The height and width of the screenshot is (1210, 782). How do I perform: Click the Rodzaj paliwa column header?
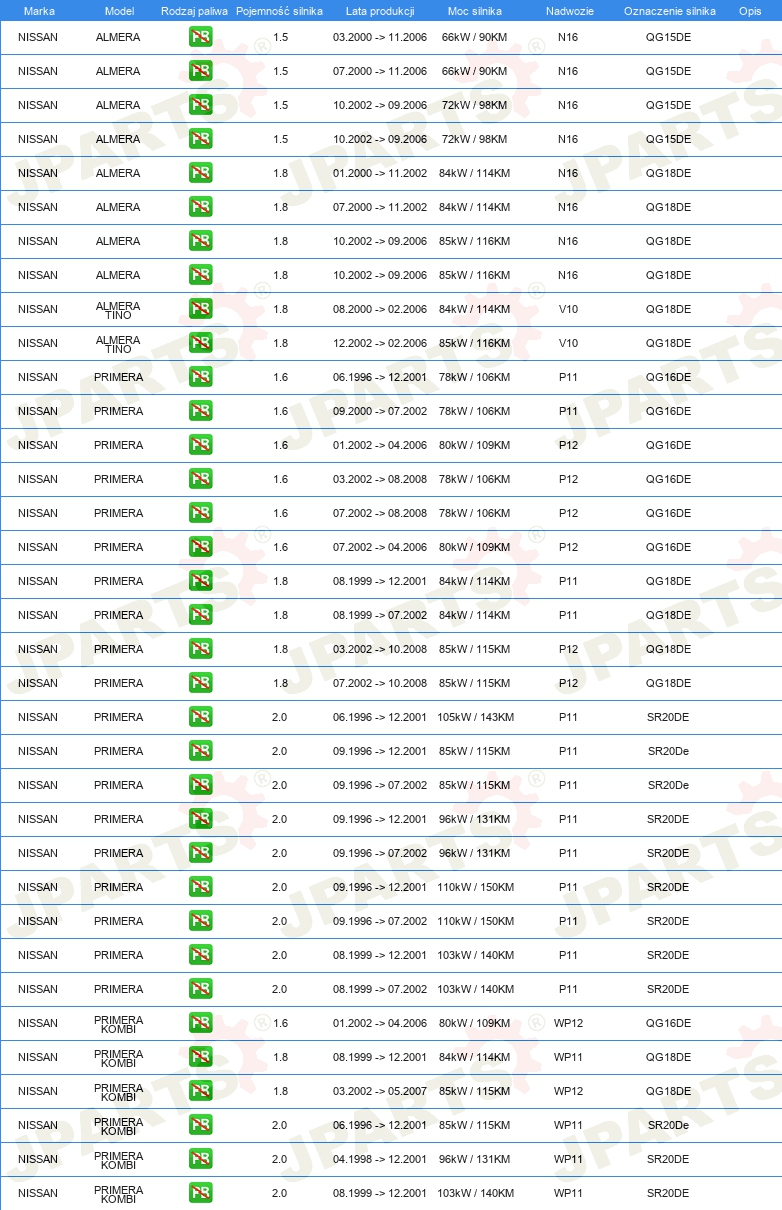[194, 11]
